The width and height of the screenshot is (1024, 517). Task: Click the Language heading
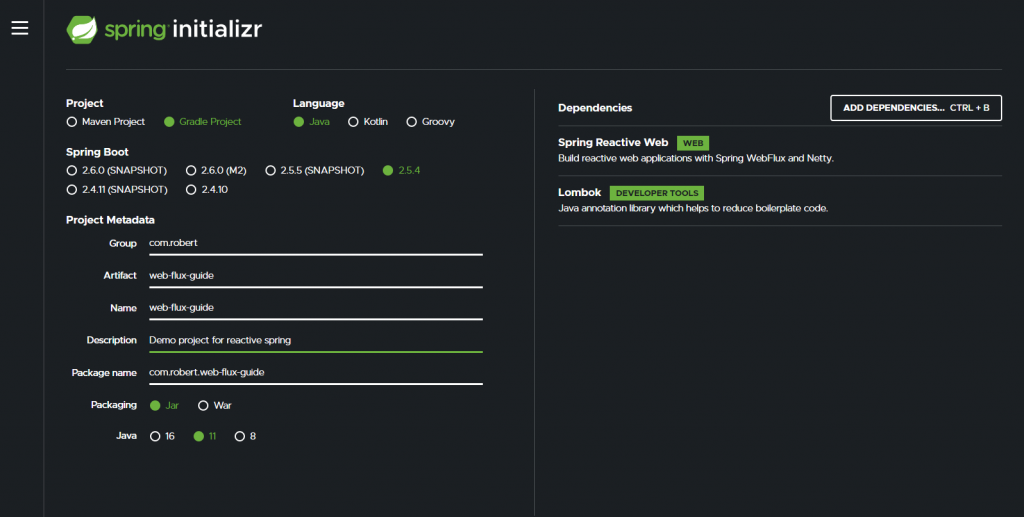pyautogui.click(x=319, y=103)
